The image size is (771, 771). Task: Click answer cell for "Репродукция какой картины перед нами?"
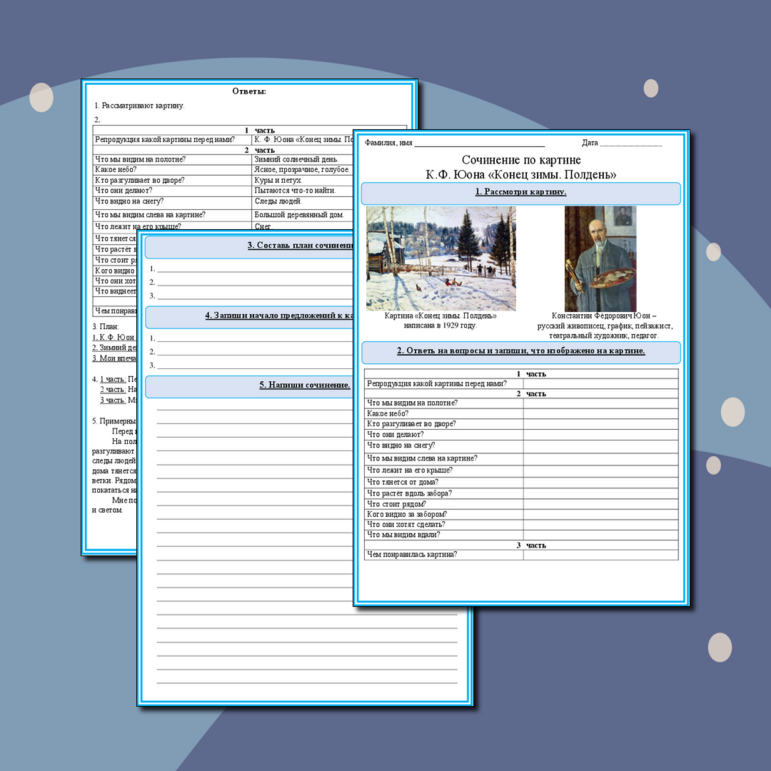pos(600,383)
